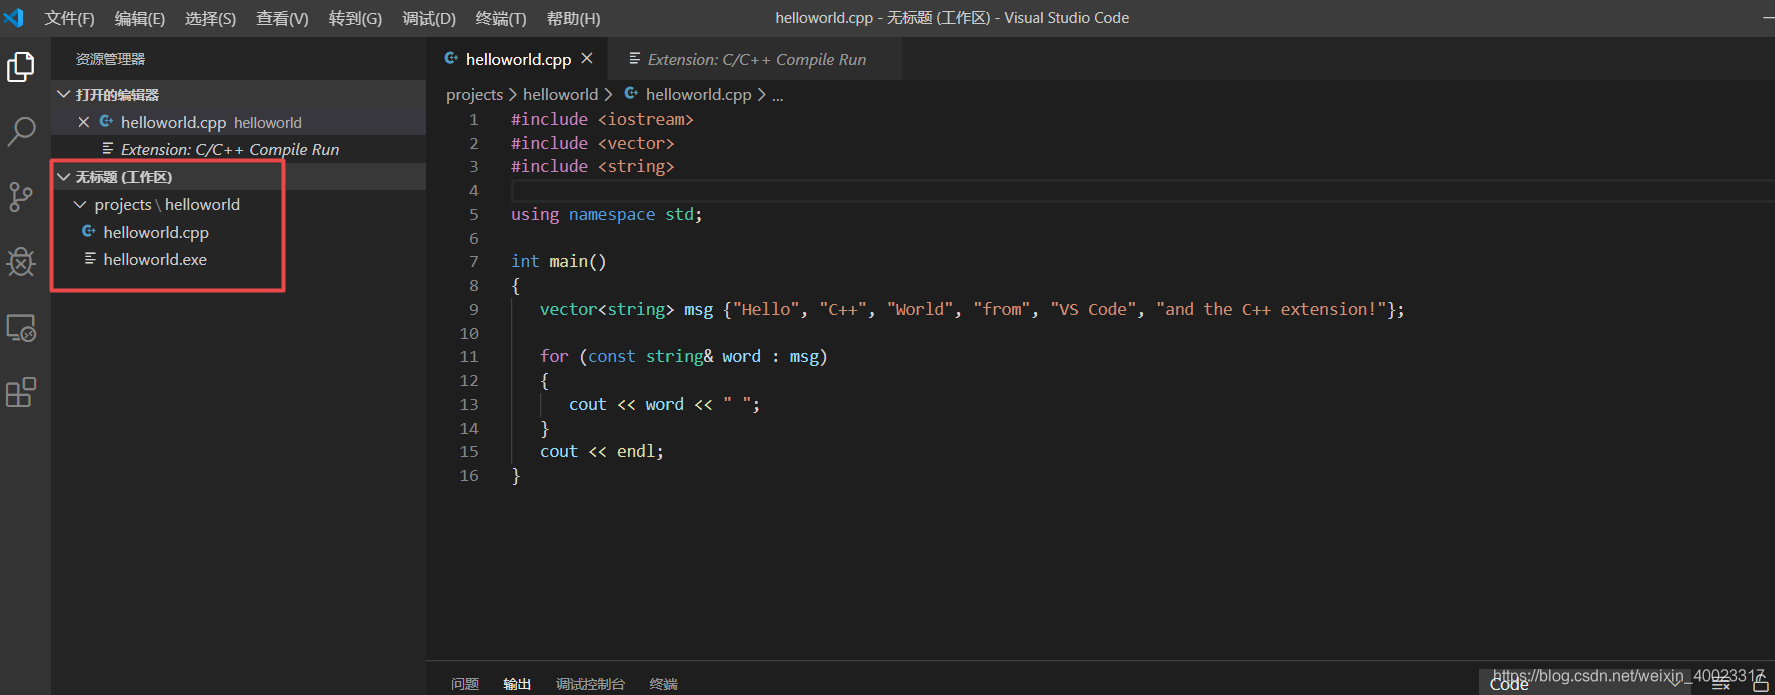The height and width of the screenshot is (695, 1775).
Task: Click on vector<string> msg line
Action: click(x=972, y=309)
